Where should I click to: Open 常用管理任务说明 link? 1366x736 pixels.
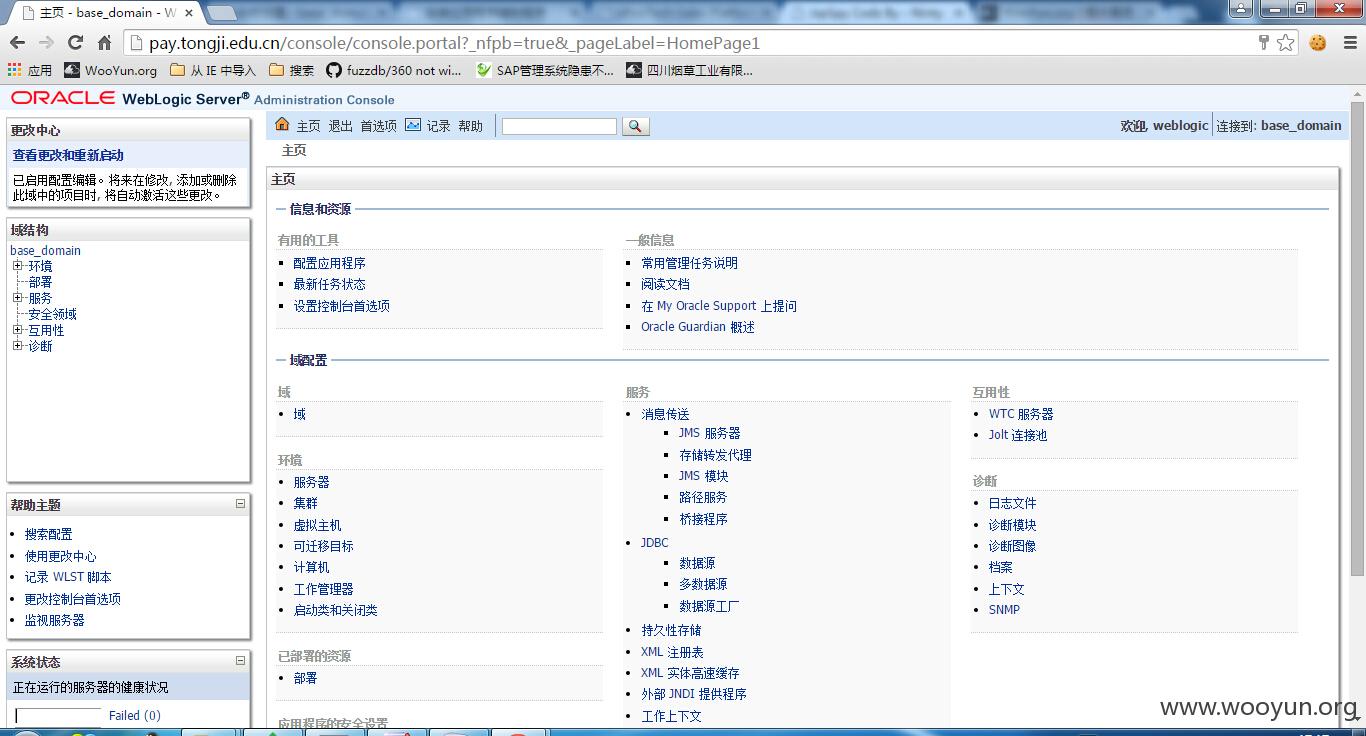coord(689,263)
